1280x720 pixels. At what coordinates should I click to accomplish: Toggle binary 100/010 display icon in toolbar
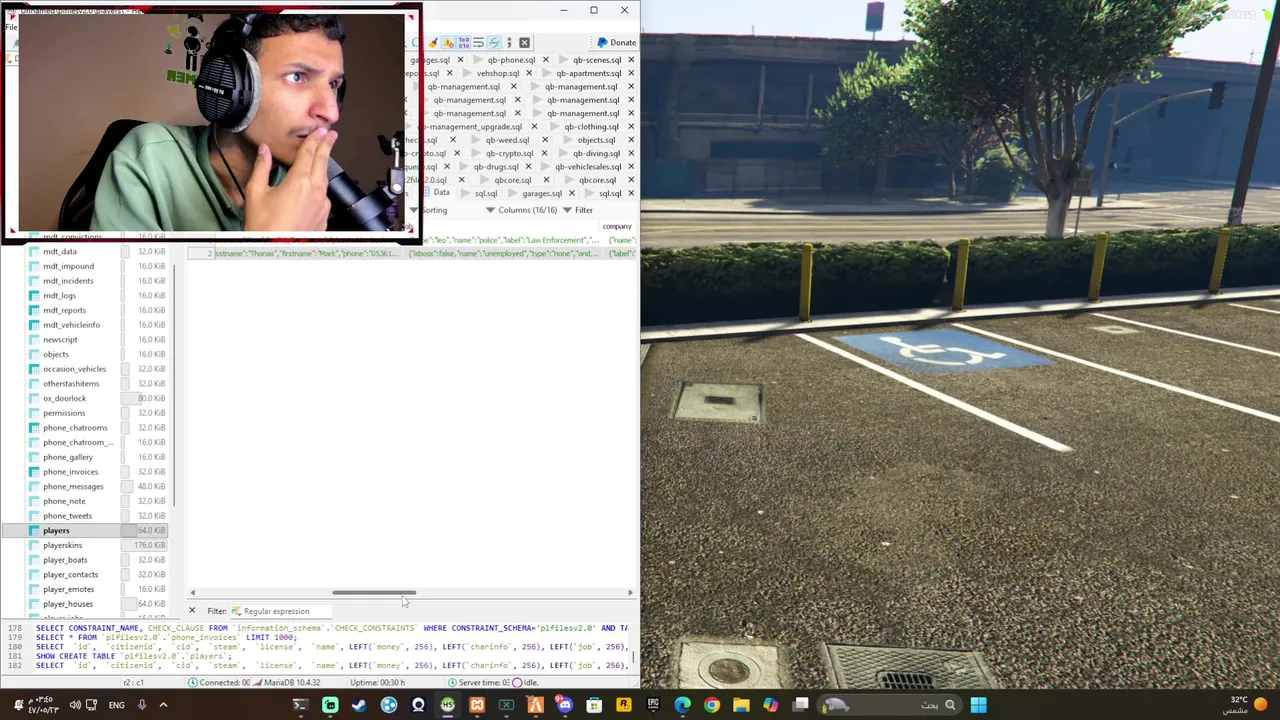(x=464, y=43)
